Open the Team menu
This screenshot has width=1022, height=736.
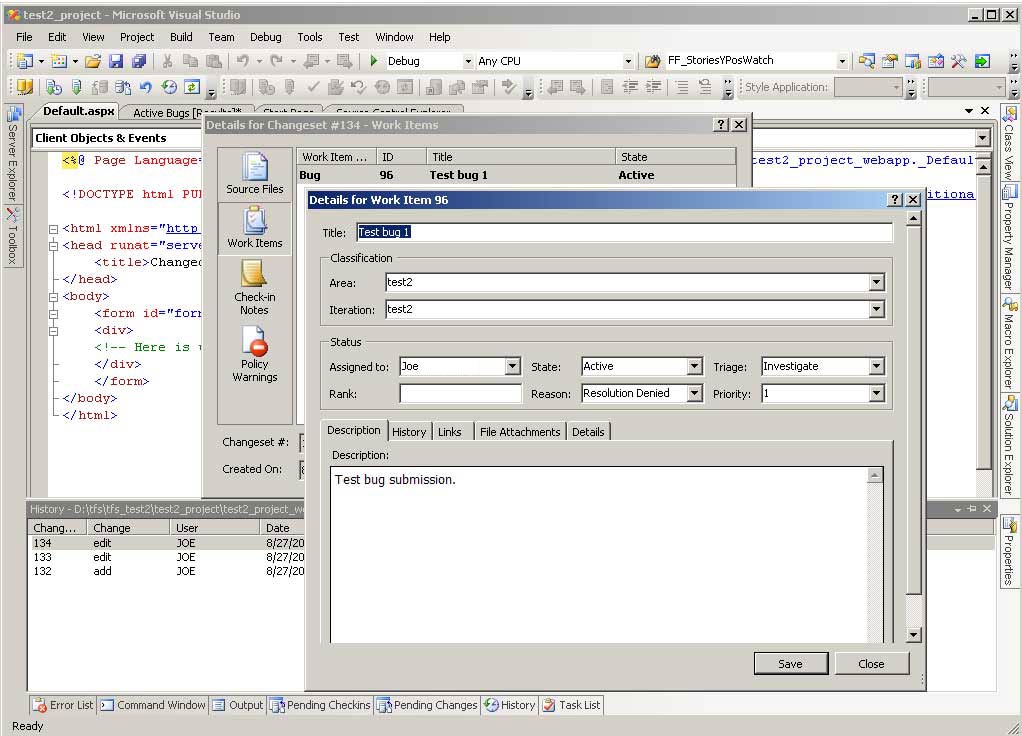pos(221,37)
